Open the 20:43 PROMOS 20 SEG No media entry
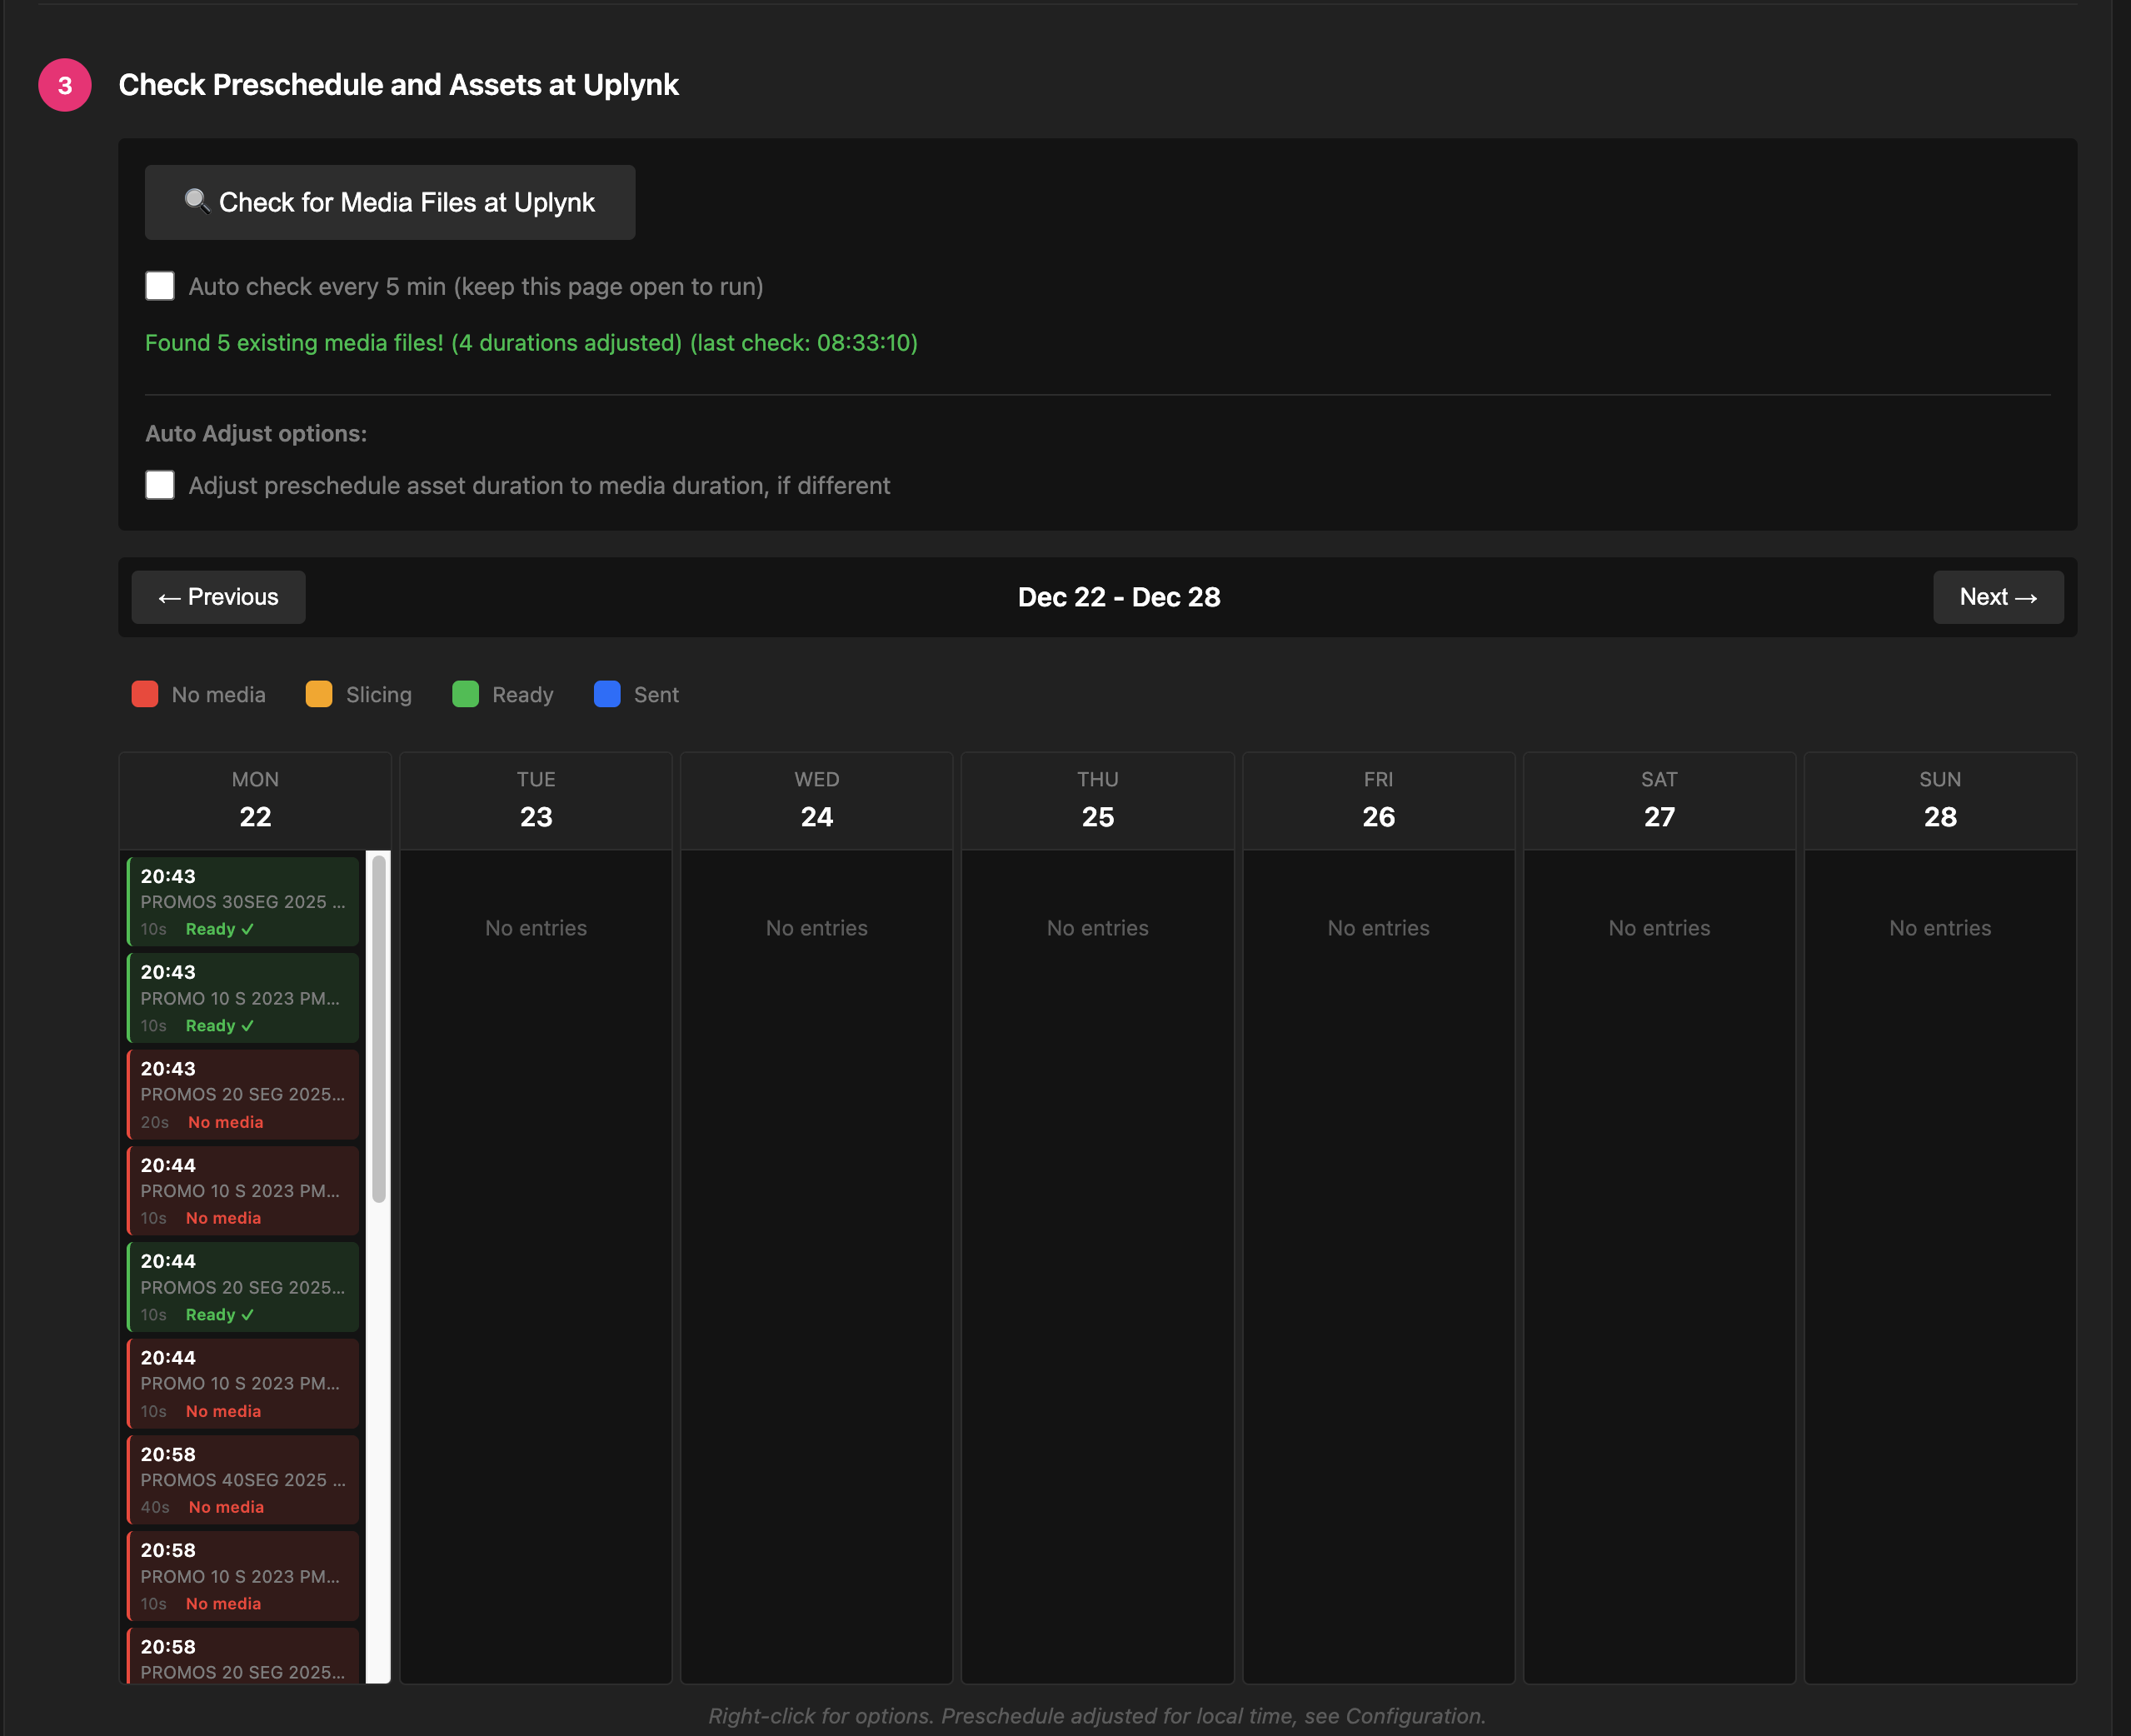 [243, 1094]
